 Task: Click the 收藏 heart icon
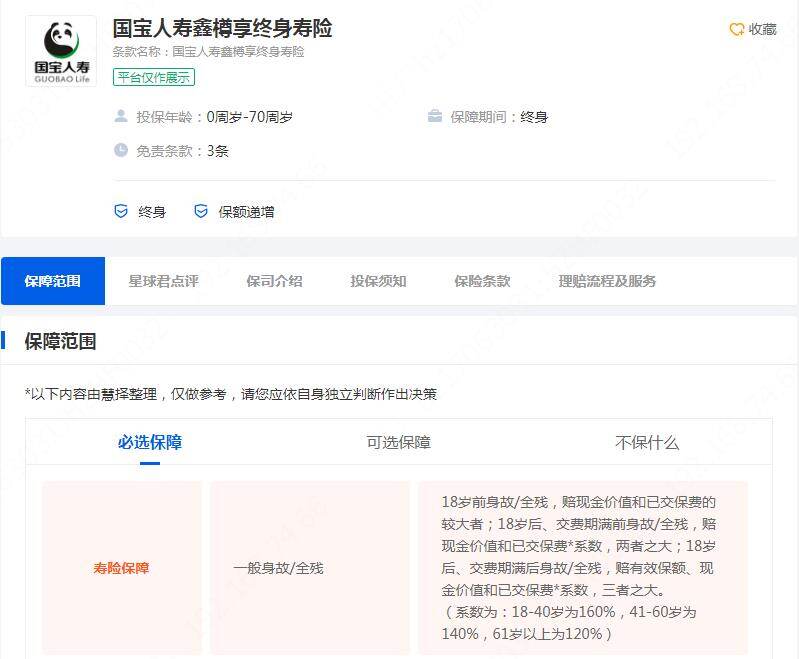tap(737, 30)
